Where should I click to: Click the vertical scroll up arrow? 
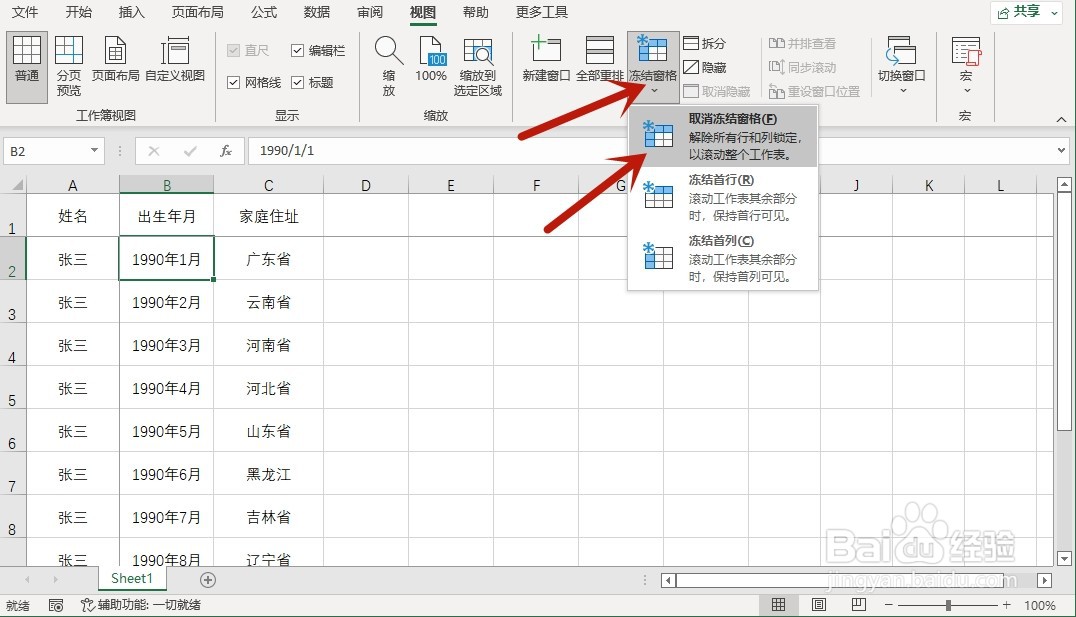[1064, 184]
